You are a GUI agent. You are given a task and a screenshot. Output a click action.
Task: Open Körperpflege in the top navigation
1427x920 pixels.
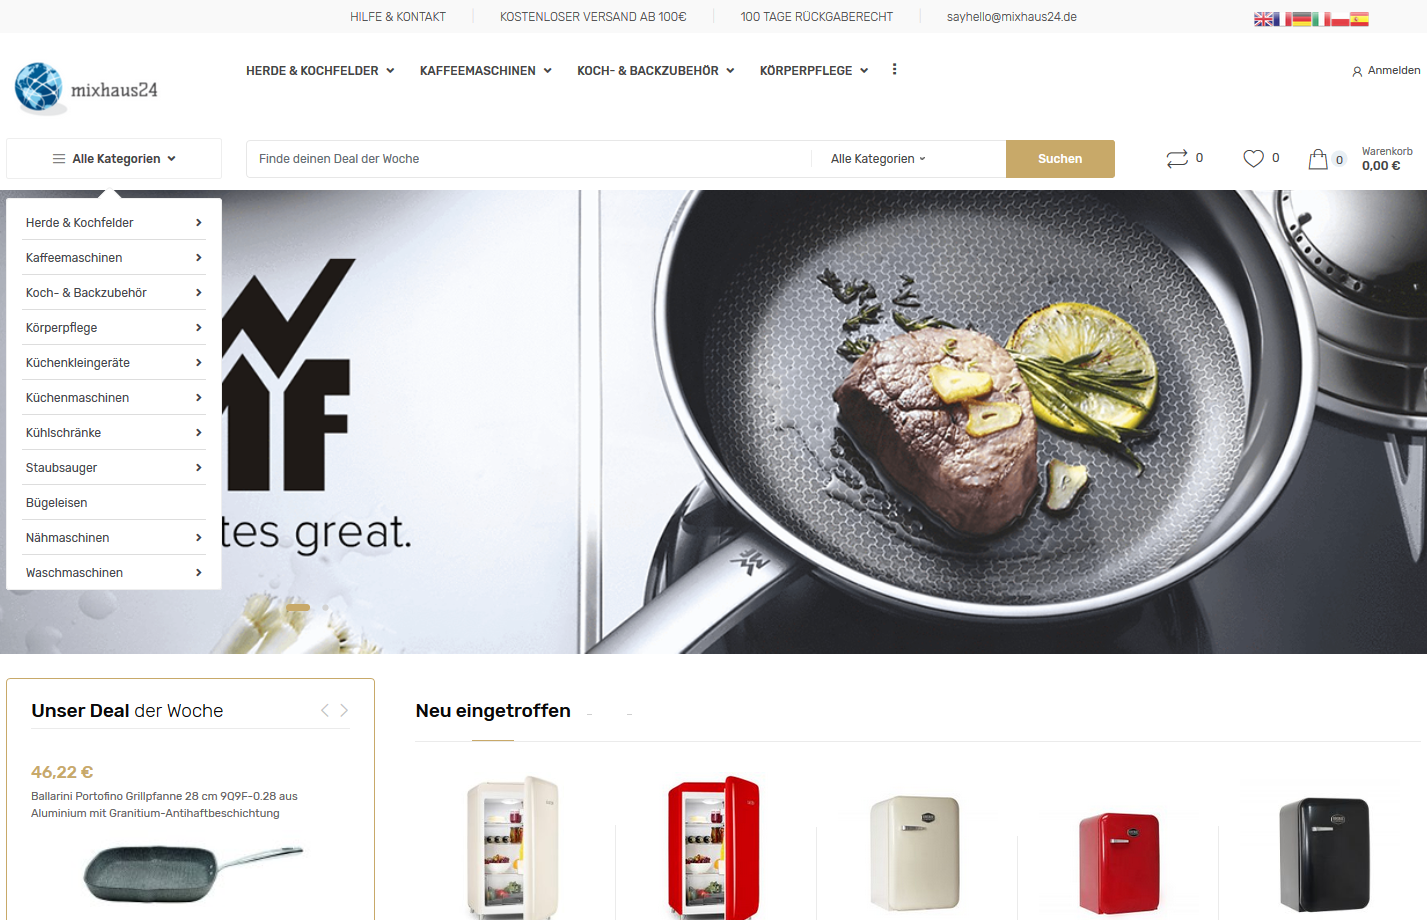pos(814,71)
